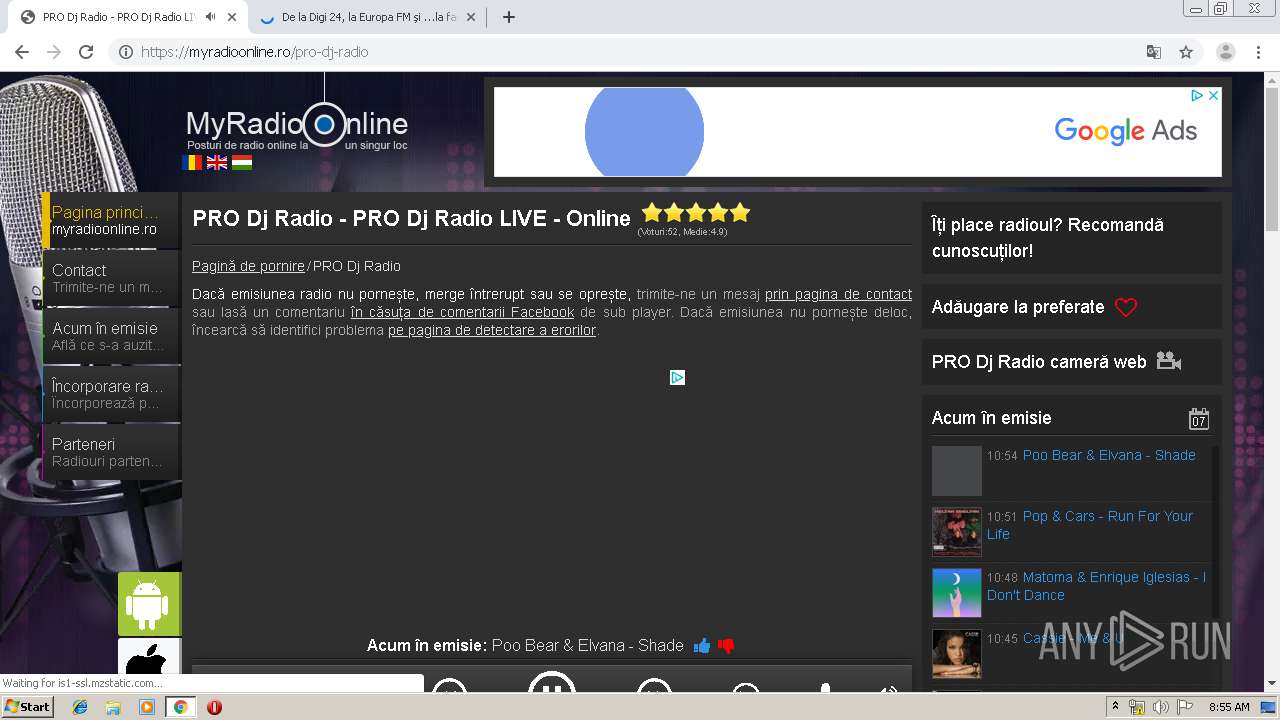Screen dimensions: 1280x720
Task: Click PRO Dj Radio cameră web
Action: click(x=1039, y=362)
